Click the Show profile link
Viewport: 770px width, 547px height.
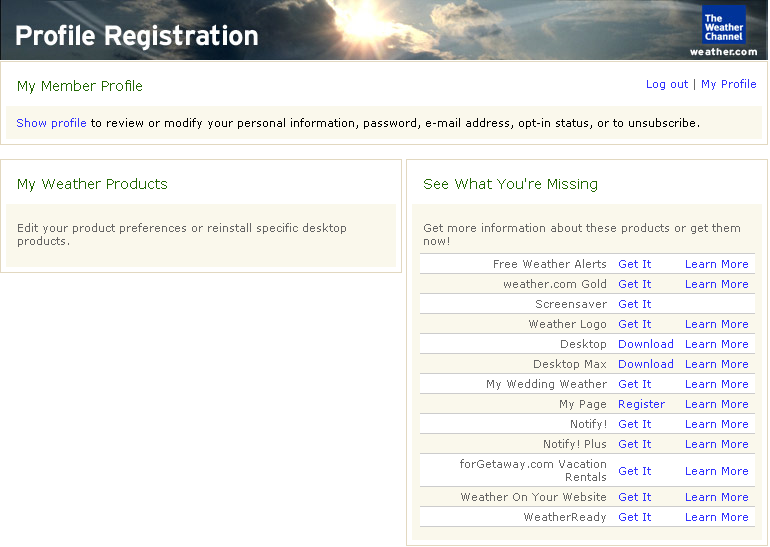[x=51, y=123]
